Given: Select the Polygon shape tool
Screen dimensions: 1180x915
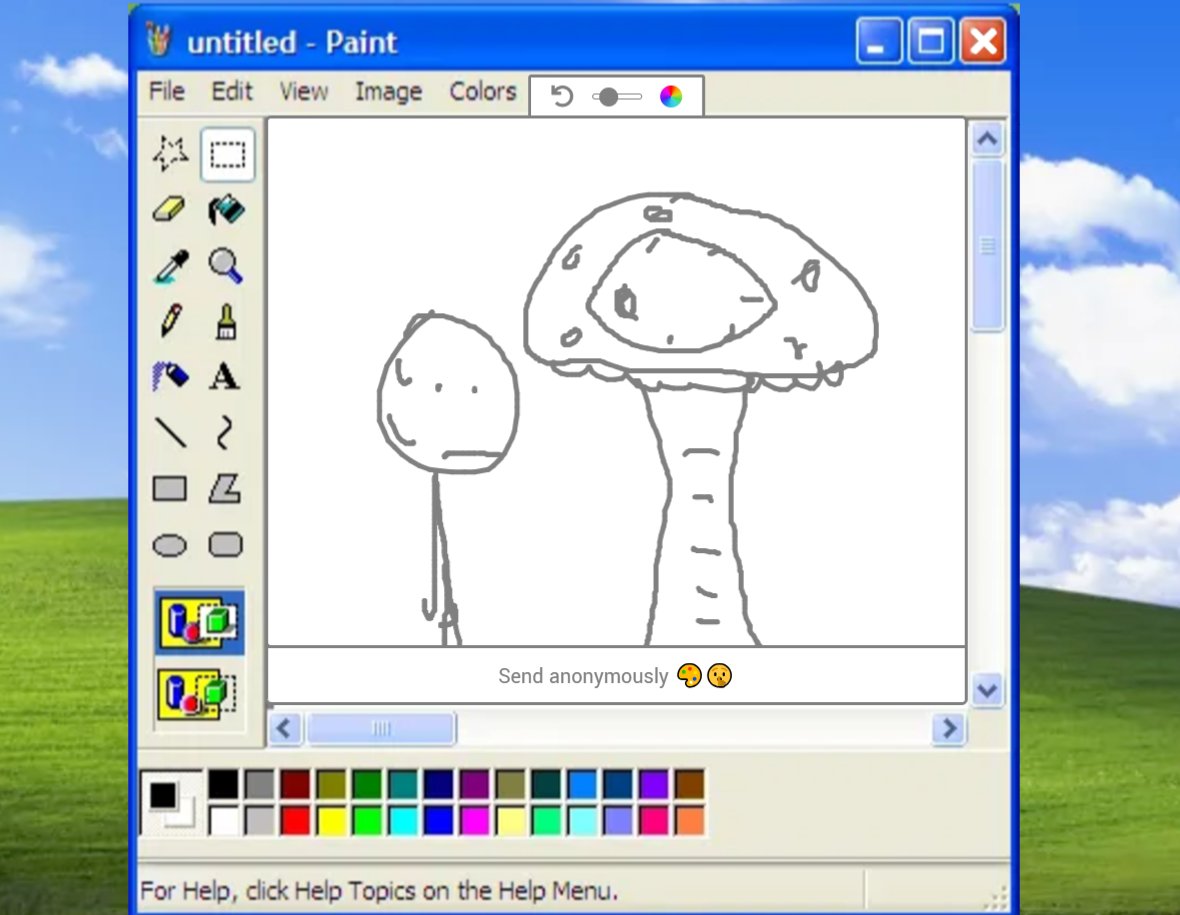Looking at the screenshot, I should [x=225, y=489].
